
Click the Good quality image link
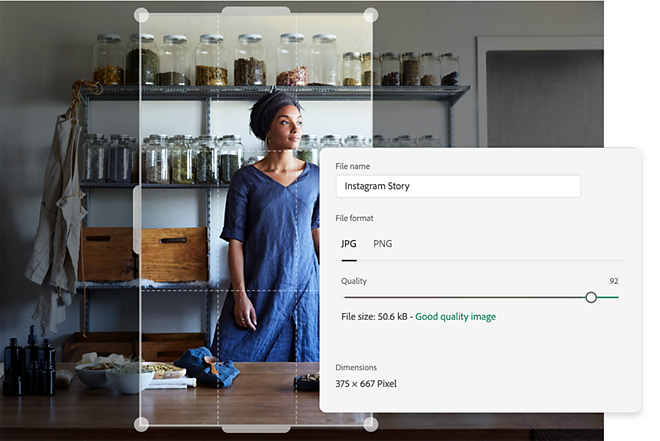tap(455, 317)
